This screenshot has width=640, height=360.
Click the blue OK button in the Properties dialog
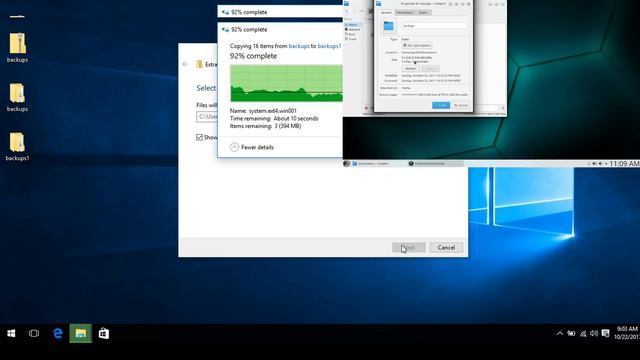coord(441,105)
